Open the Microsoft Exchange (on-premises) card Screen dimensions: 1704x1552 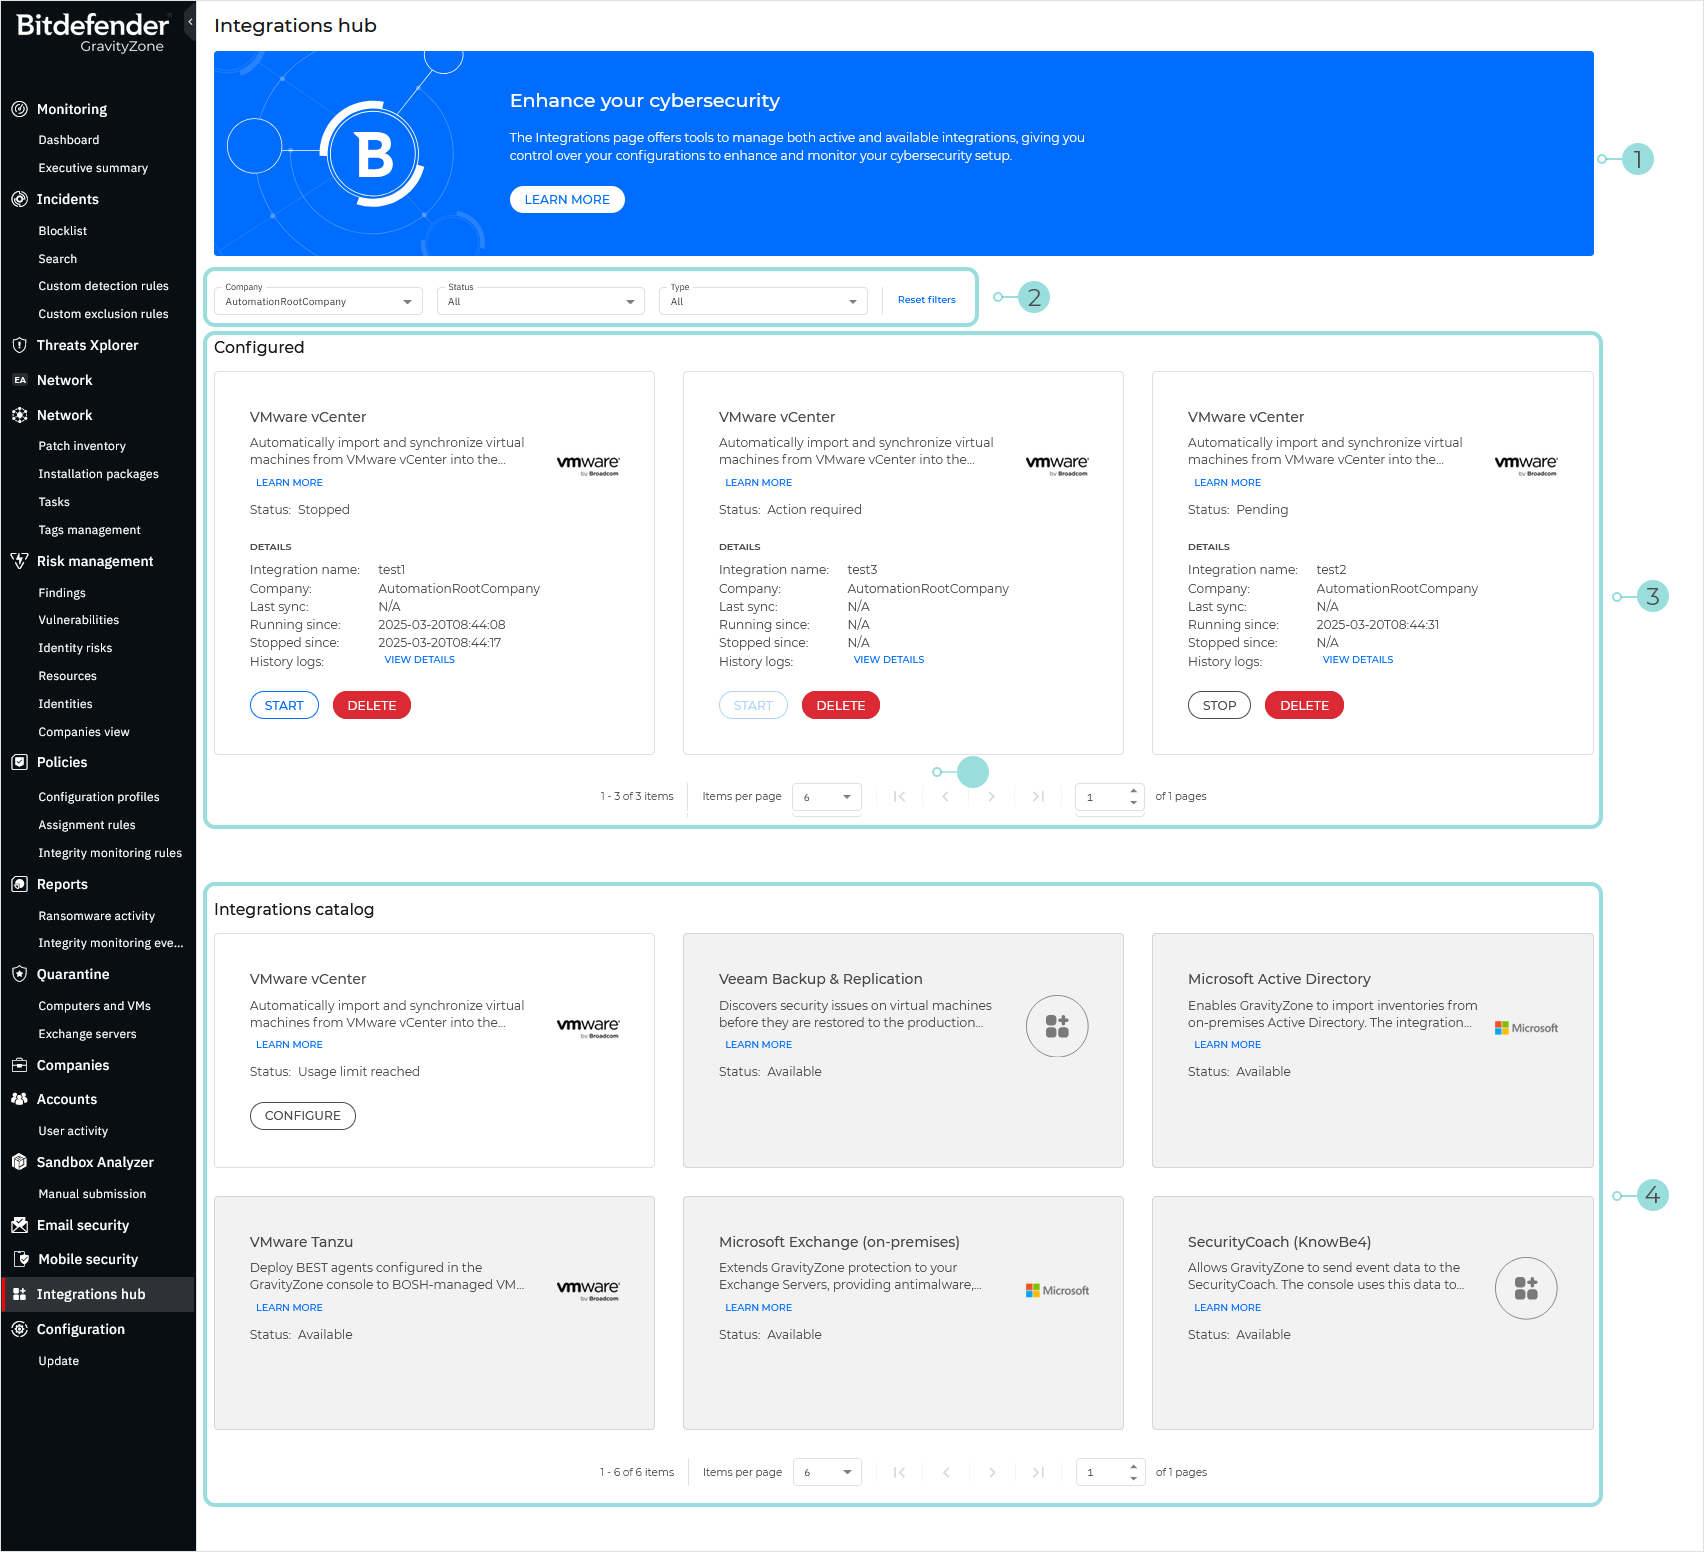[903, 1313]
